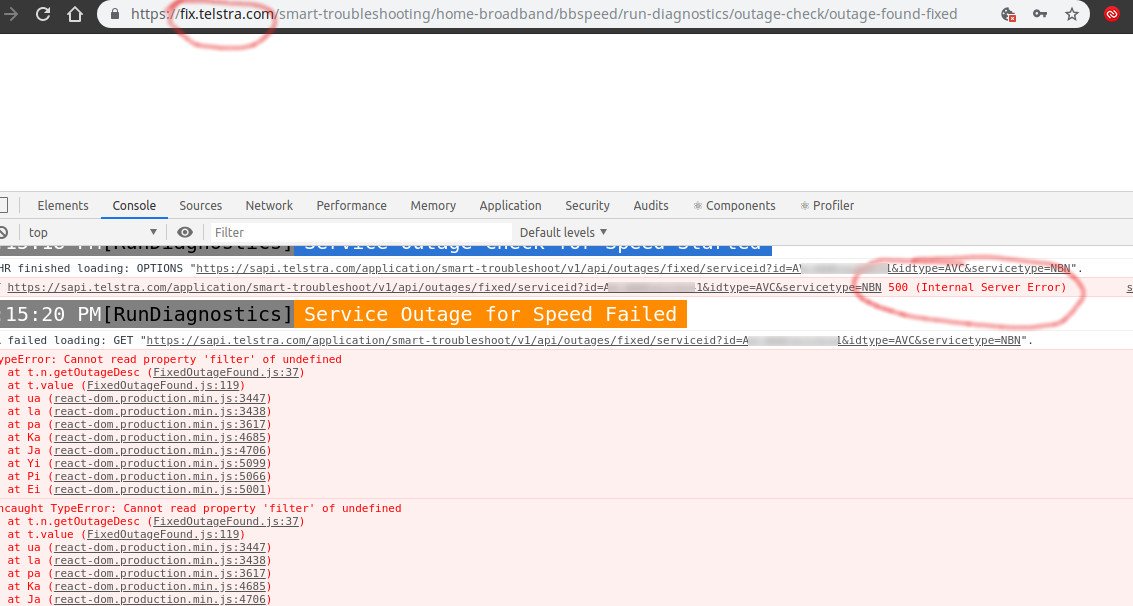Open the 'top' JavaScript context dropdown
The height and width of the screenshot is (606, 1133).
coord(92,232)
